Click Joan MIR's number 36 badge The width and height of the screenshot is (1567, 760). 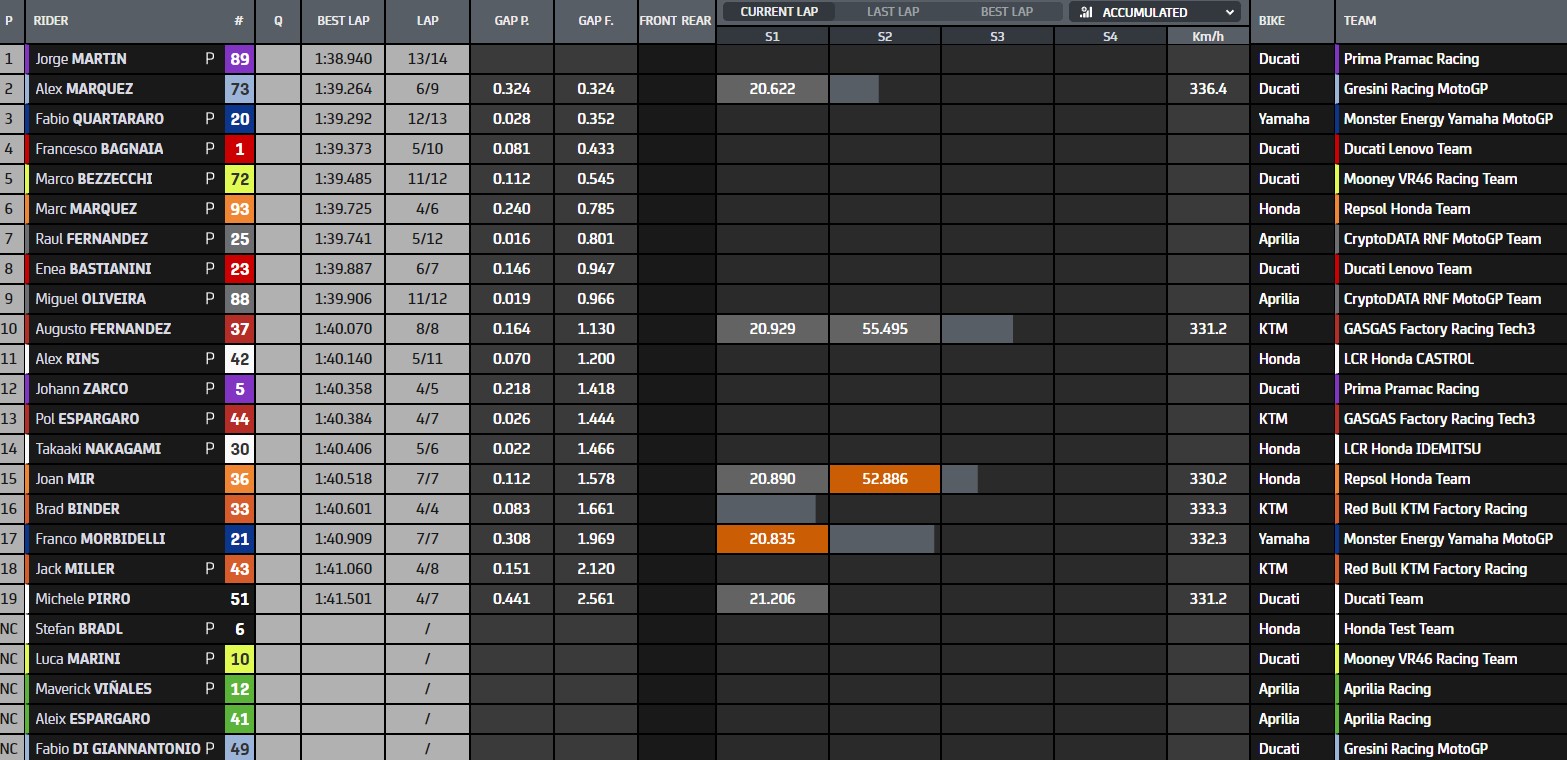tap(240, 479)
